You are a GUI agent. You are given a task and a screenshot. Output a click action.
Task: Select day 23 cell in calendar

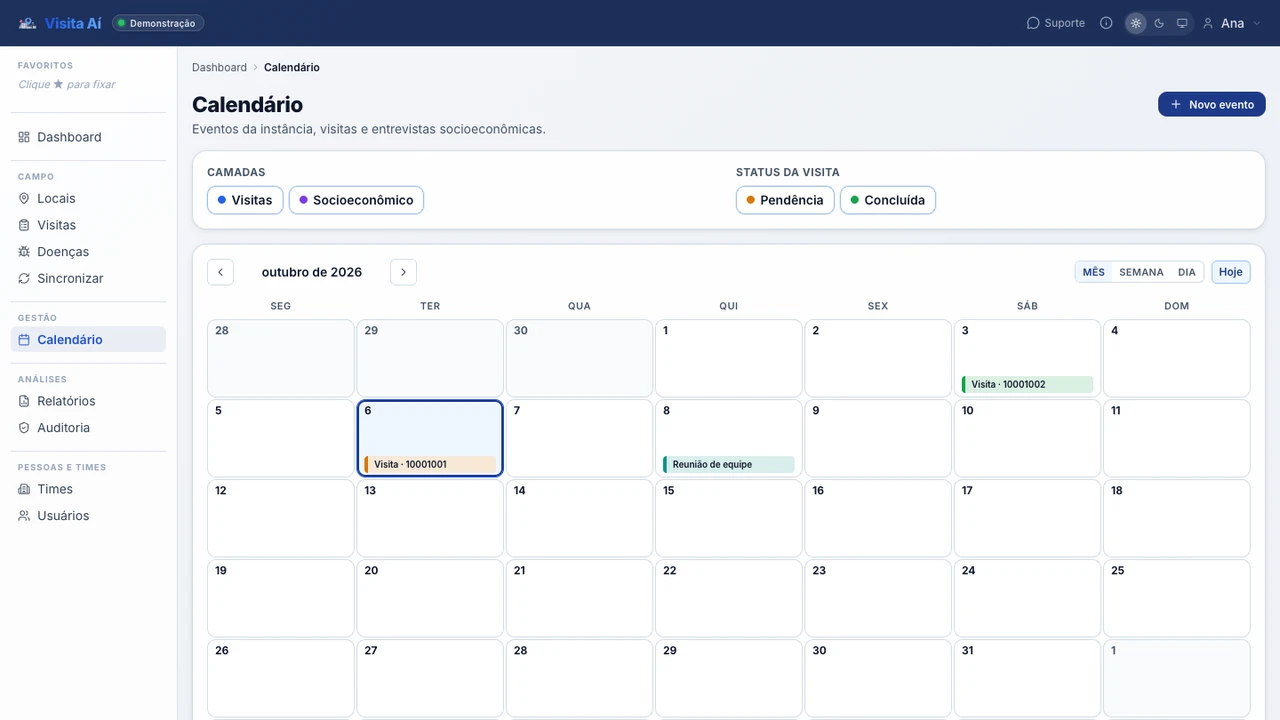[x=878, y=598]
